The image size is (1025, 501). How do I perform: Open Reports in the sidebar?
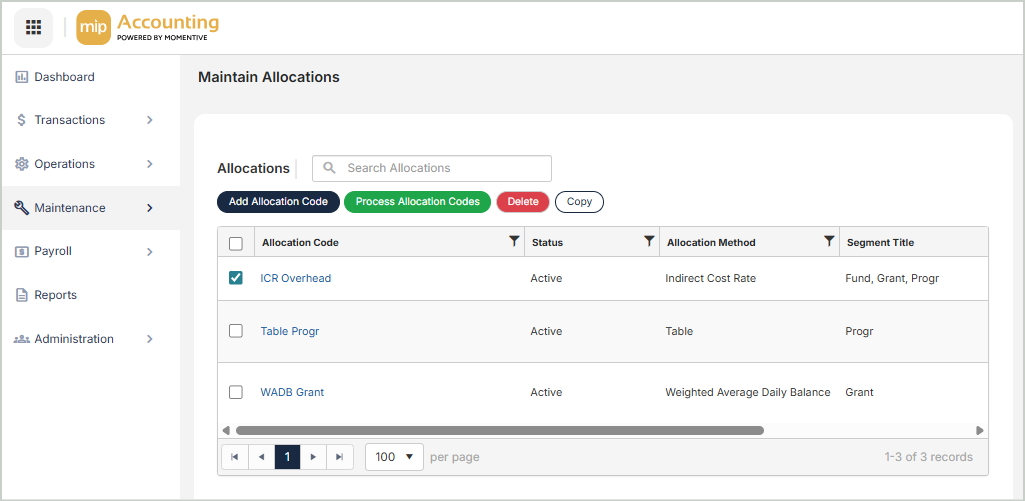pyautogui.click(x=55, y=295)
